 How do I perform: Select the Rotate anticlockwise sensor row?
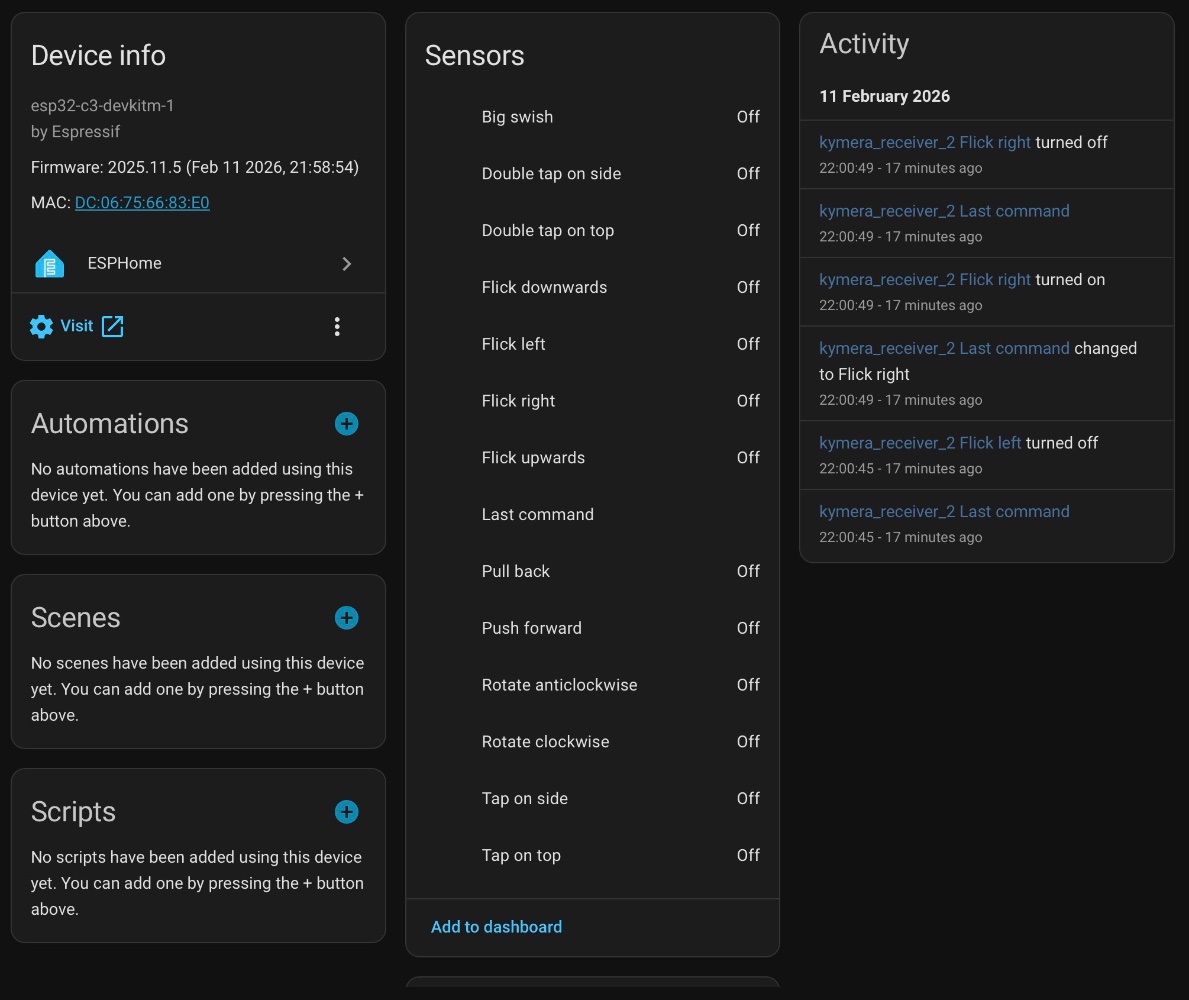pyautogui.click(x=591, y=685)
